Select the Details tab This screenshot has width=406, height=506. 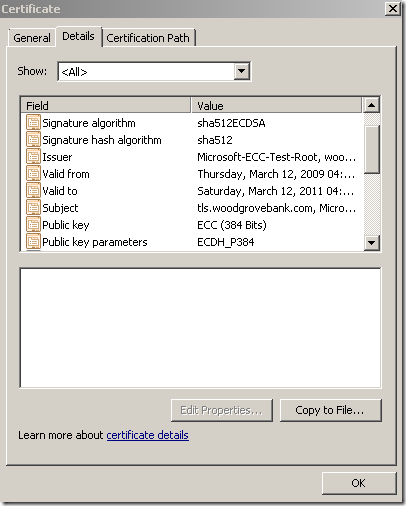click(79, 36)
